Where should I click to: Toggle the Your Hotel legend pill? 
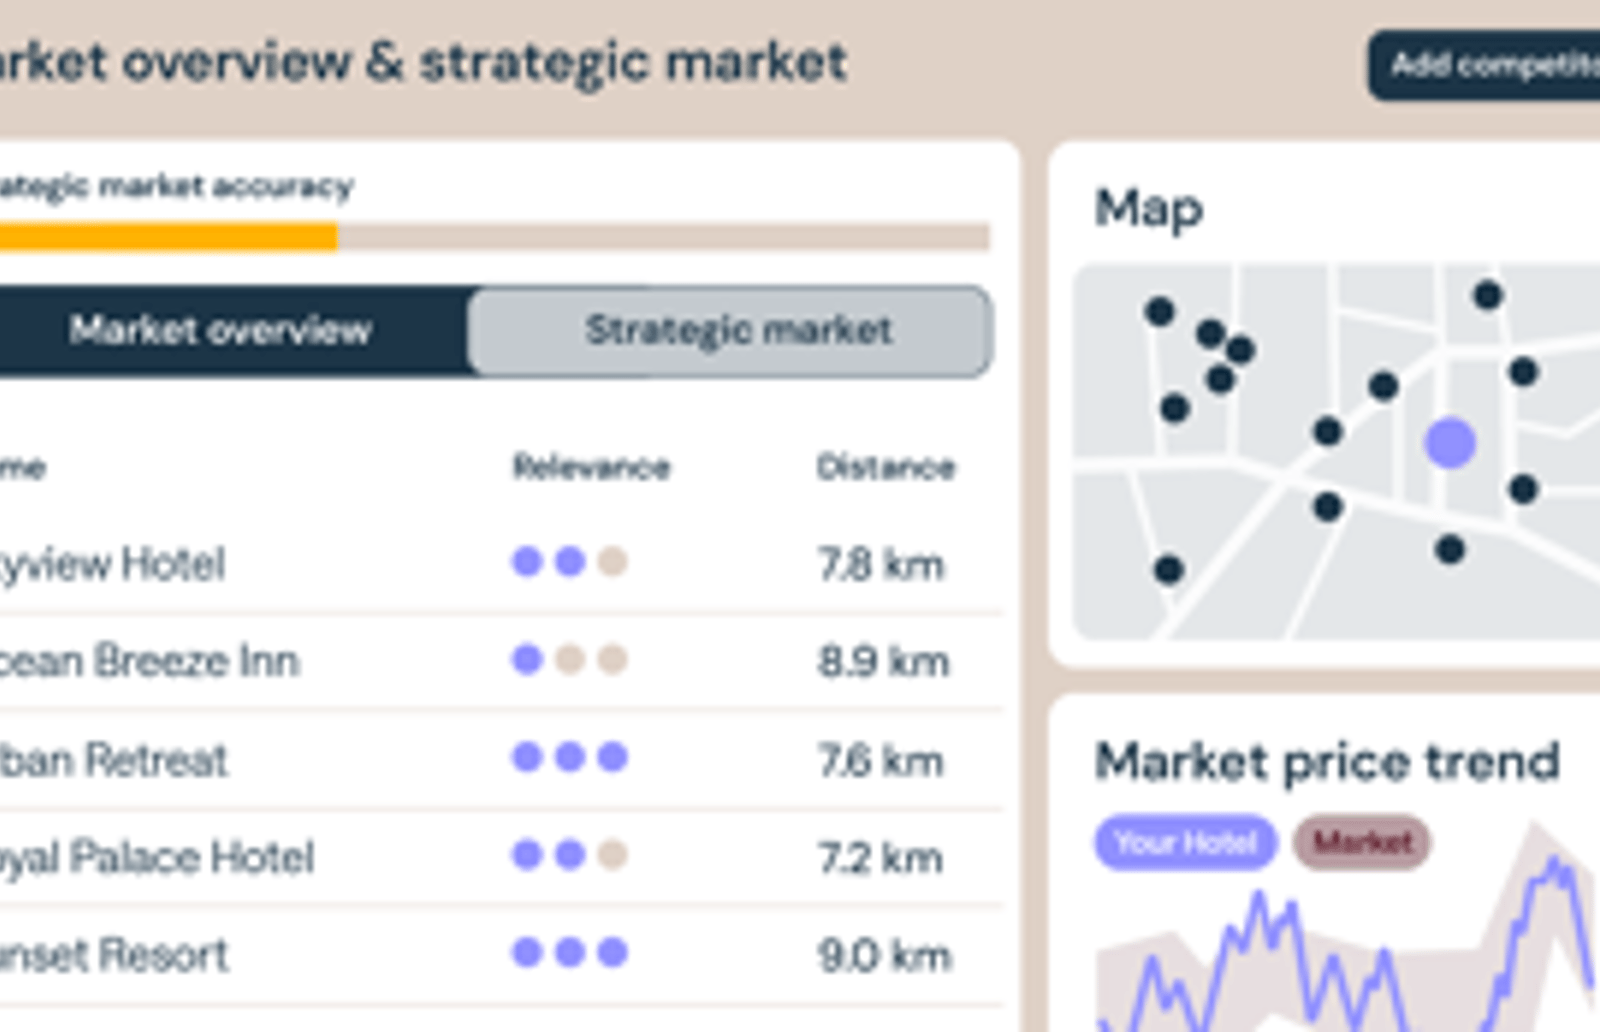point(1185,843)
